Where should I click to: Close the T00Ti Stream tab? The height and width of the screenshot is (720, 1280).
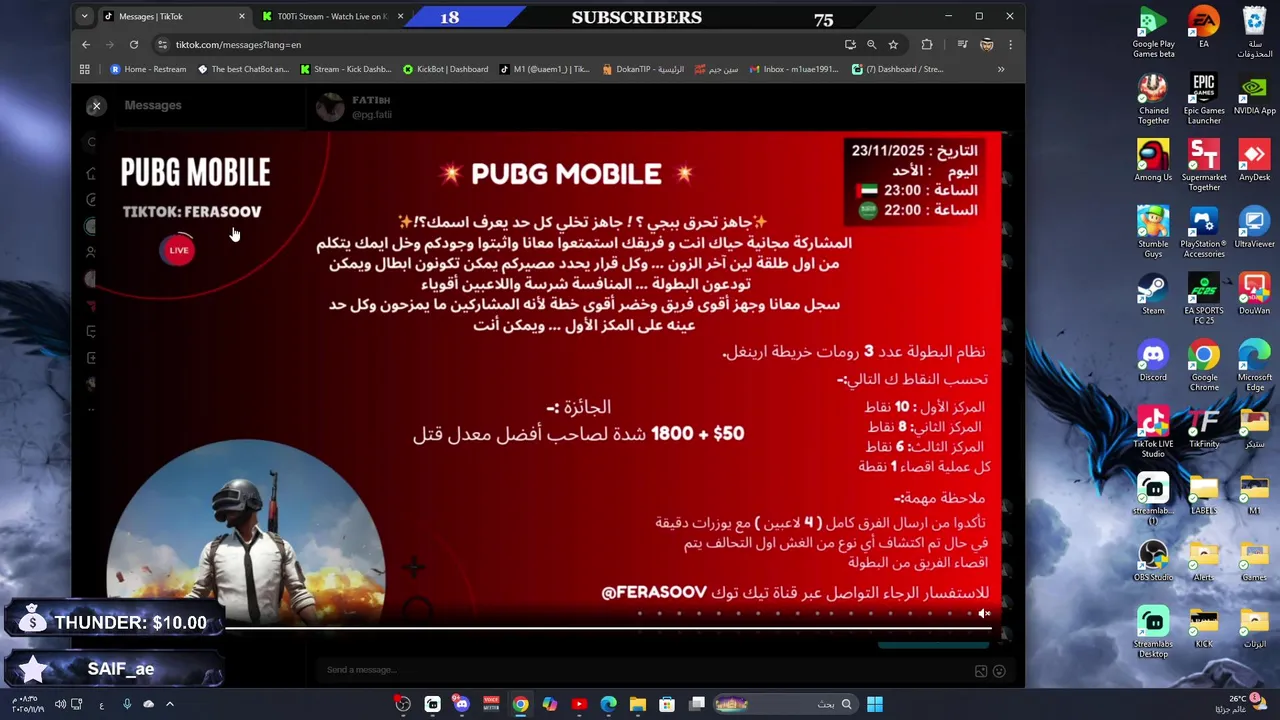pyautogui.click(x=401, y=16)
